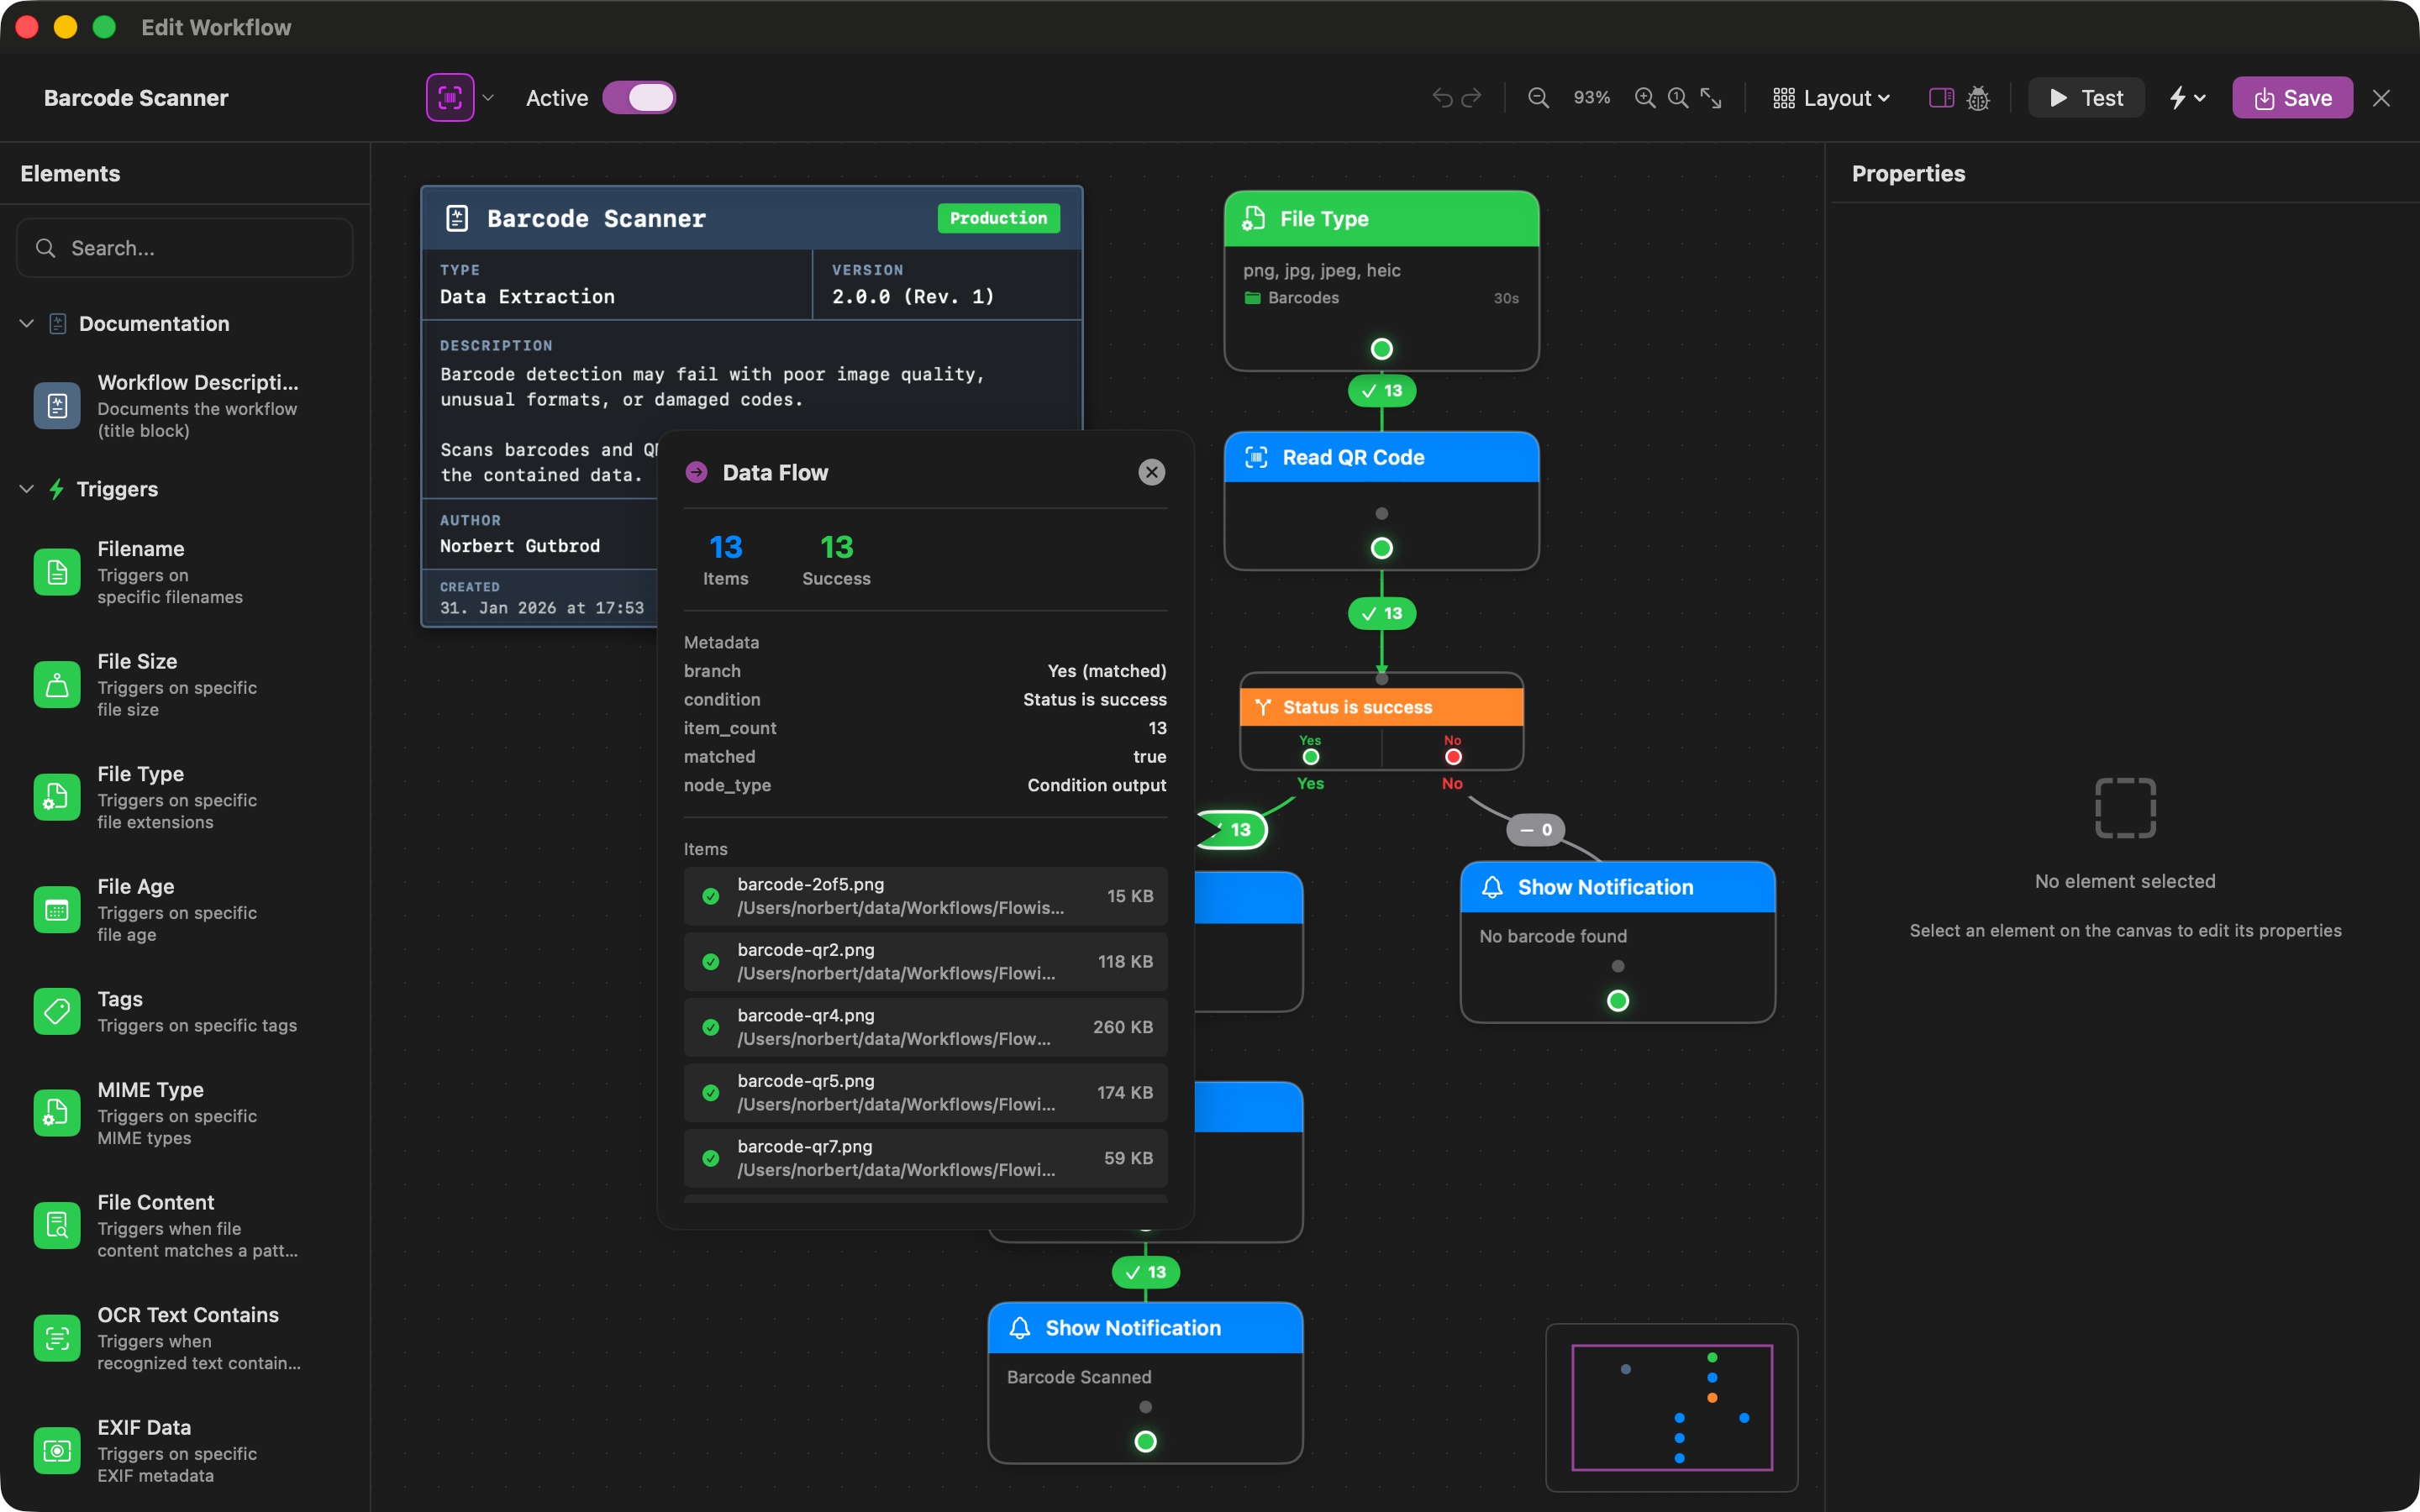Click the workflow minimap thumbnail

pos(1671,1408)
